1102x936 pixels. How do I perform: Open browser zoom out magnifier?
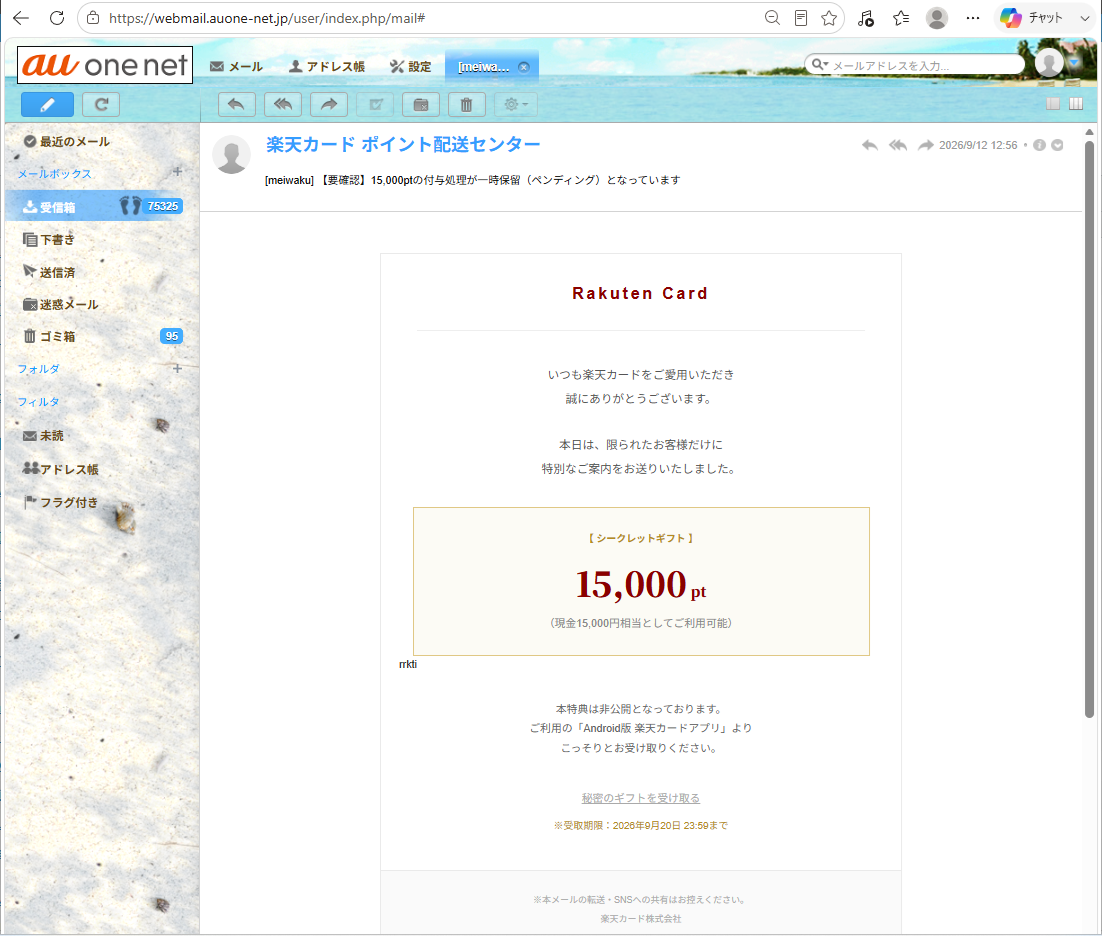point(772,18)
